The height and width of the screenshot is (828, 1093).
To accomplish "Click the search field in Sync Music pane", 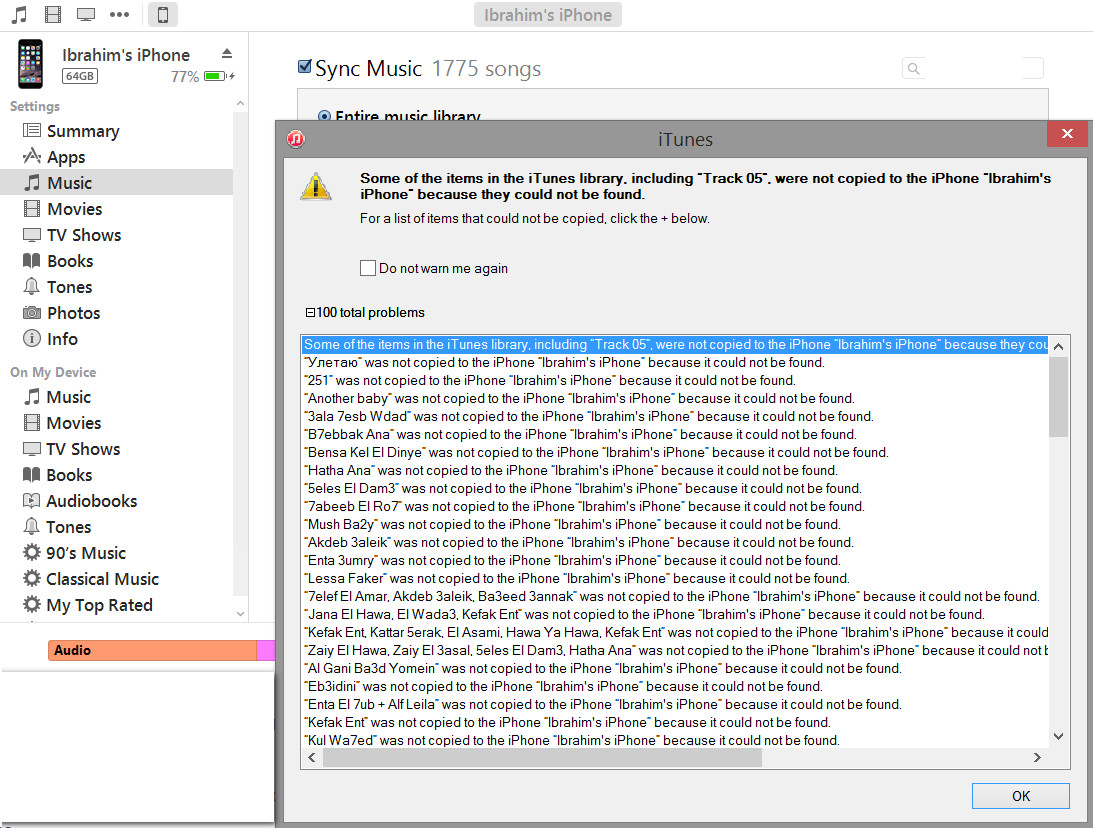I will 972,68.
